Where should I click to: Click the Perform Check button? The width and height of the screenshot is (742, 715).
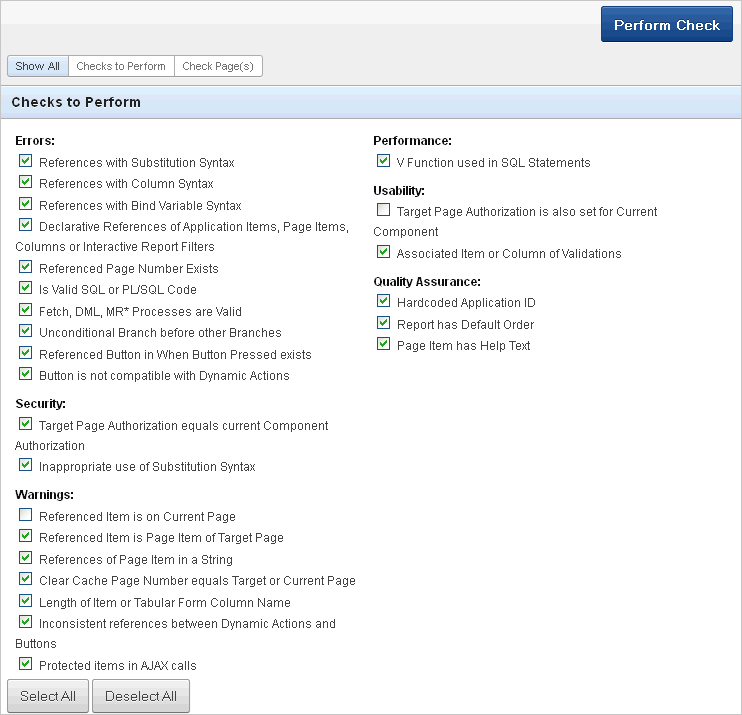[x=667, y=24]
